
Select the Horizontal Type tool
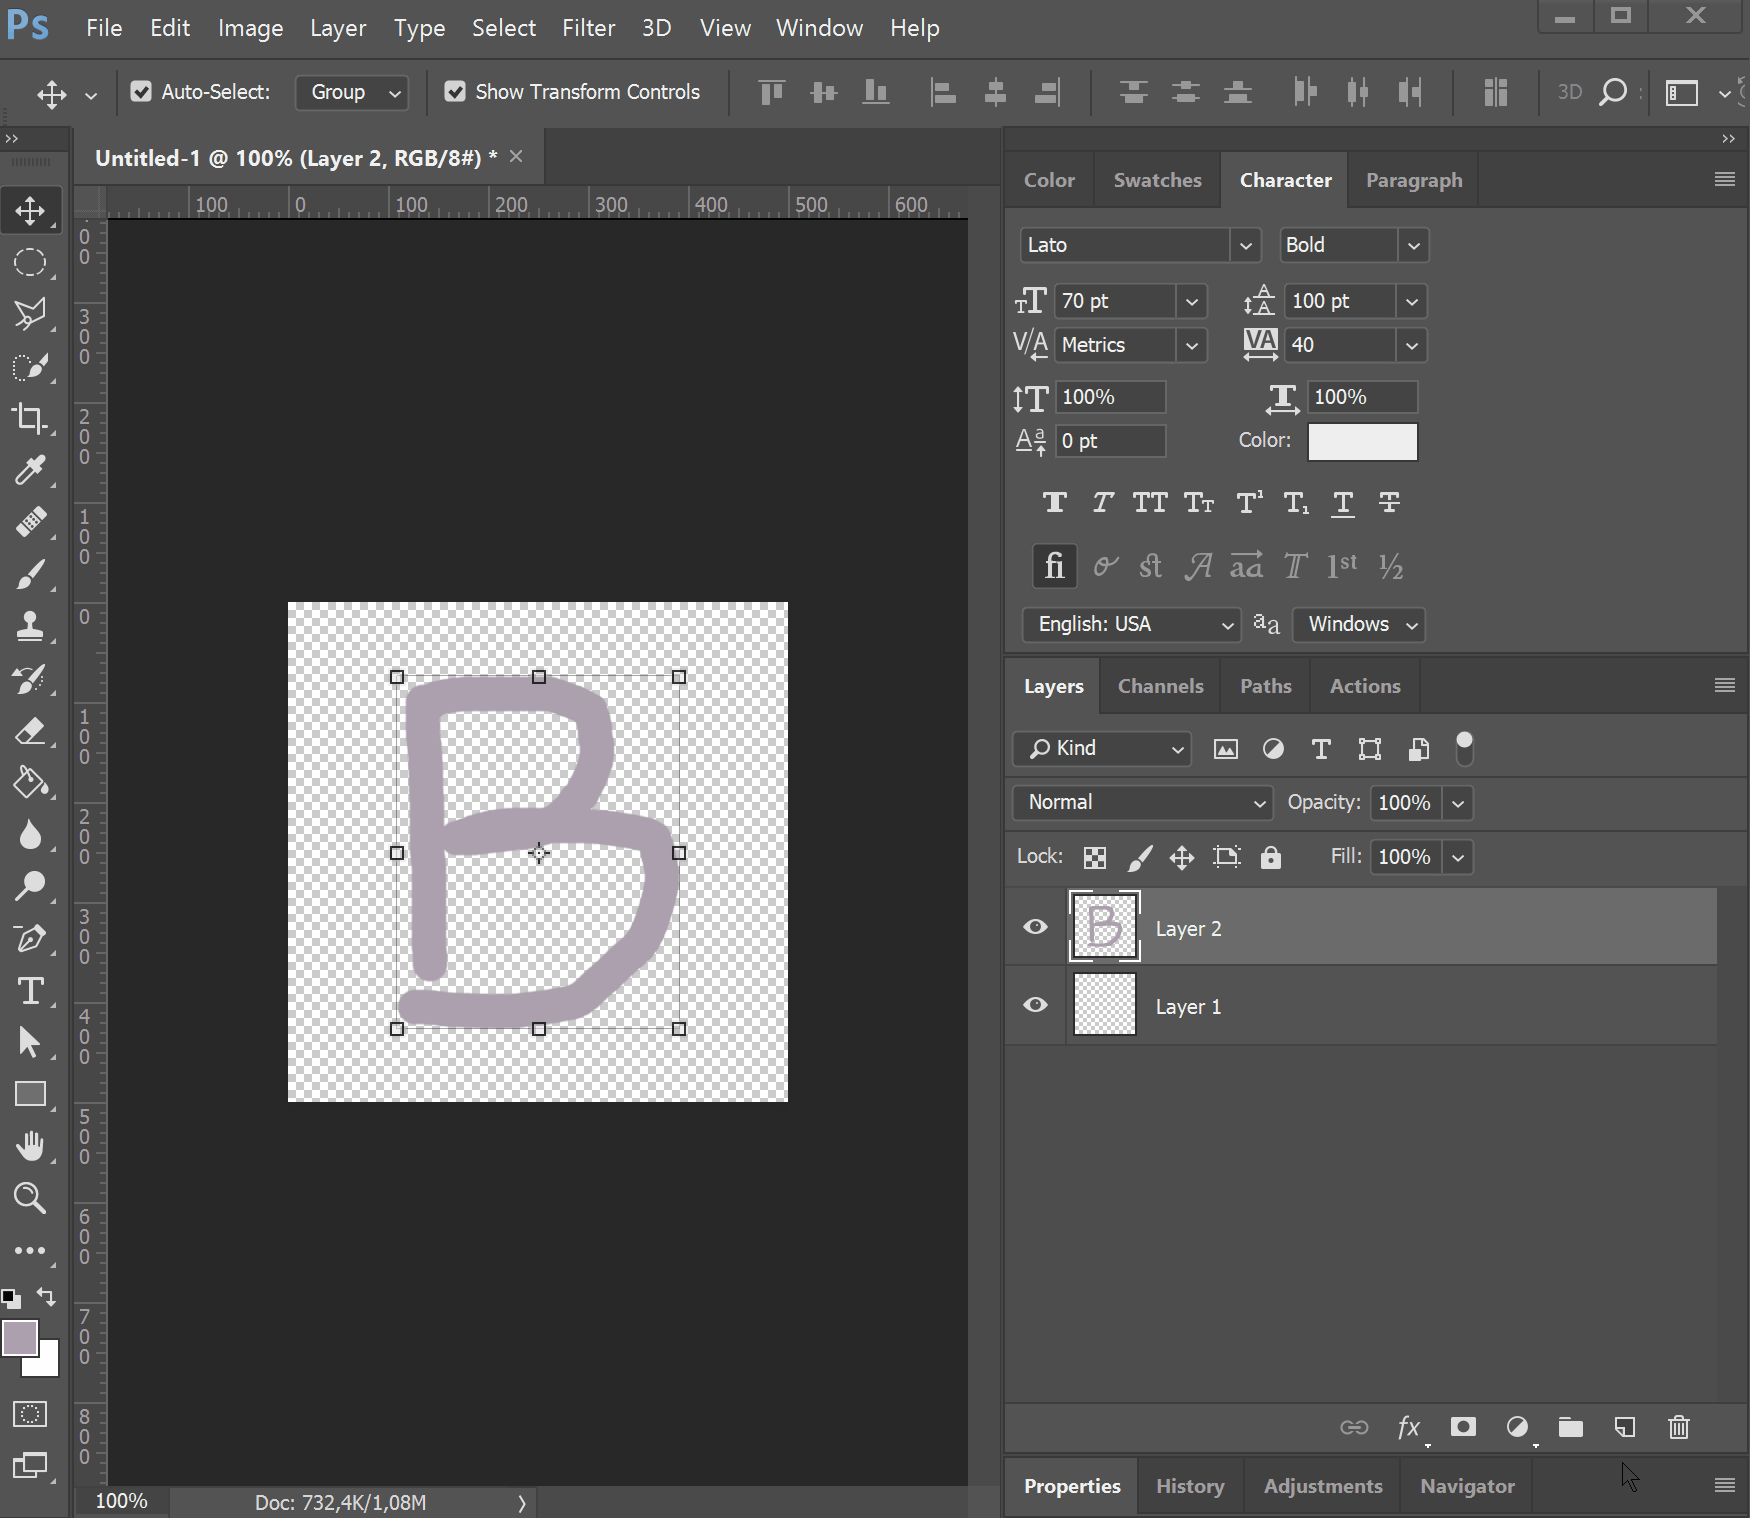coord(30,991)
